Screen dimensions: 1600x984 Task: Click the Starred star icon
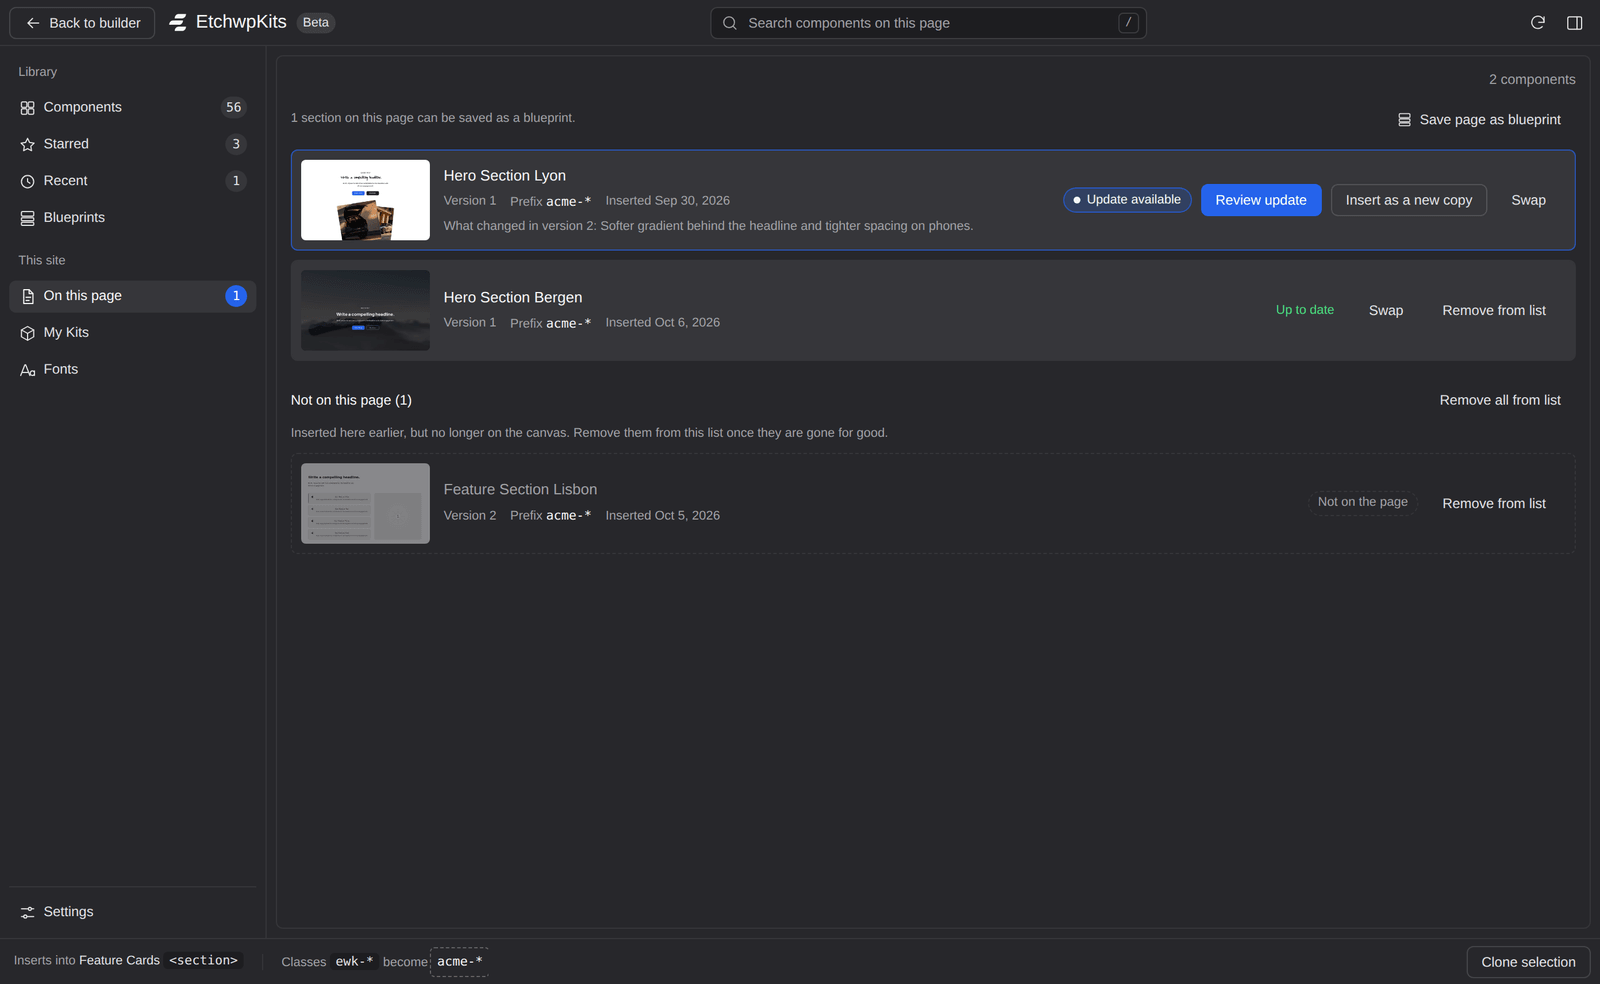[28, 145]
